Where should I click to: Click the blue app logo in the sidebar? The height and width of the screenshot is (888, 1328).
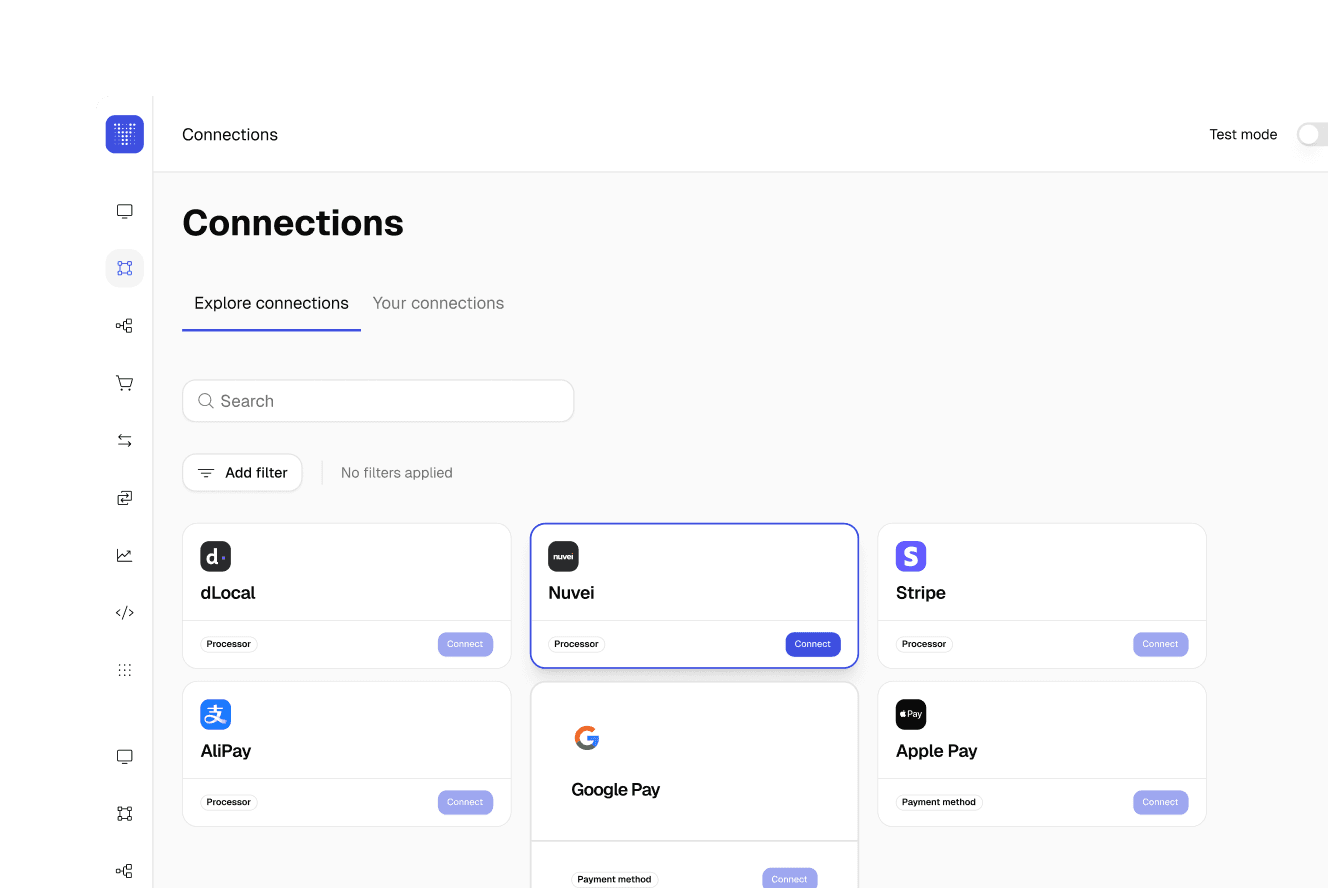point(124,134)
